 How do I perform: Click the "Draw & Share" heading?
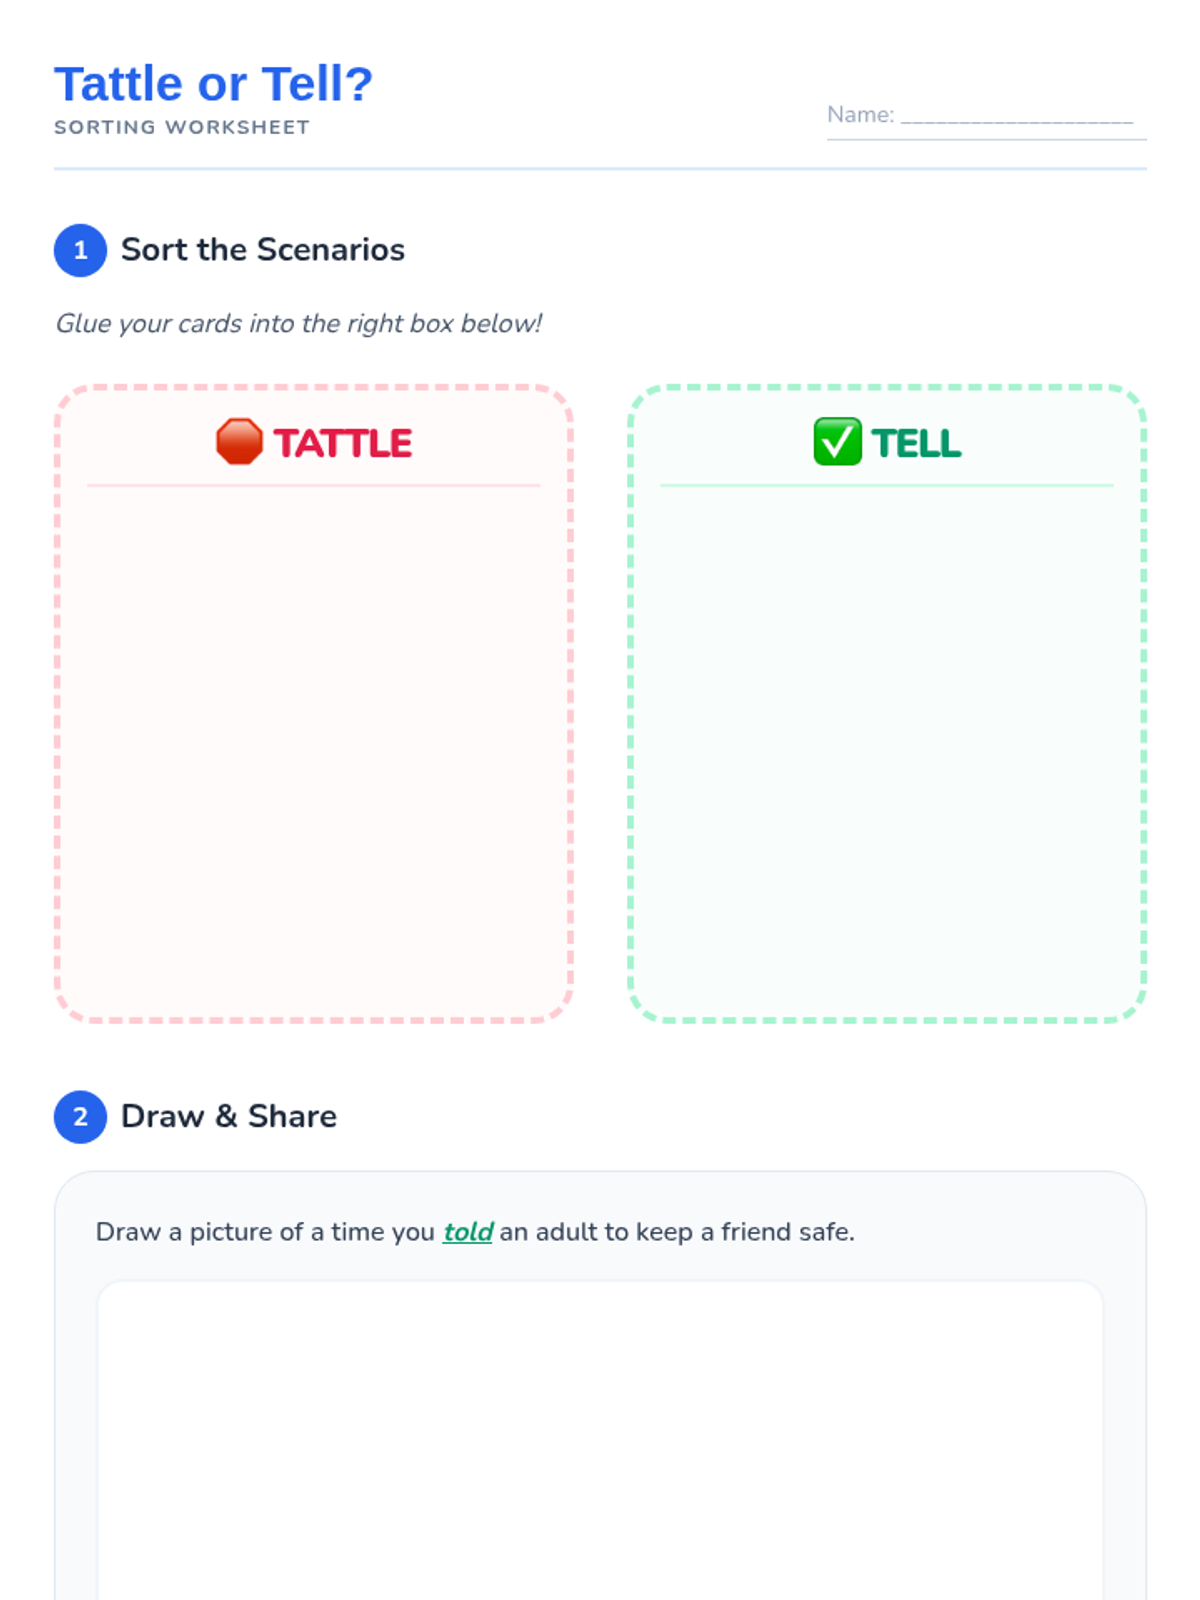(x=228, y=1117)
